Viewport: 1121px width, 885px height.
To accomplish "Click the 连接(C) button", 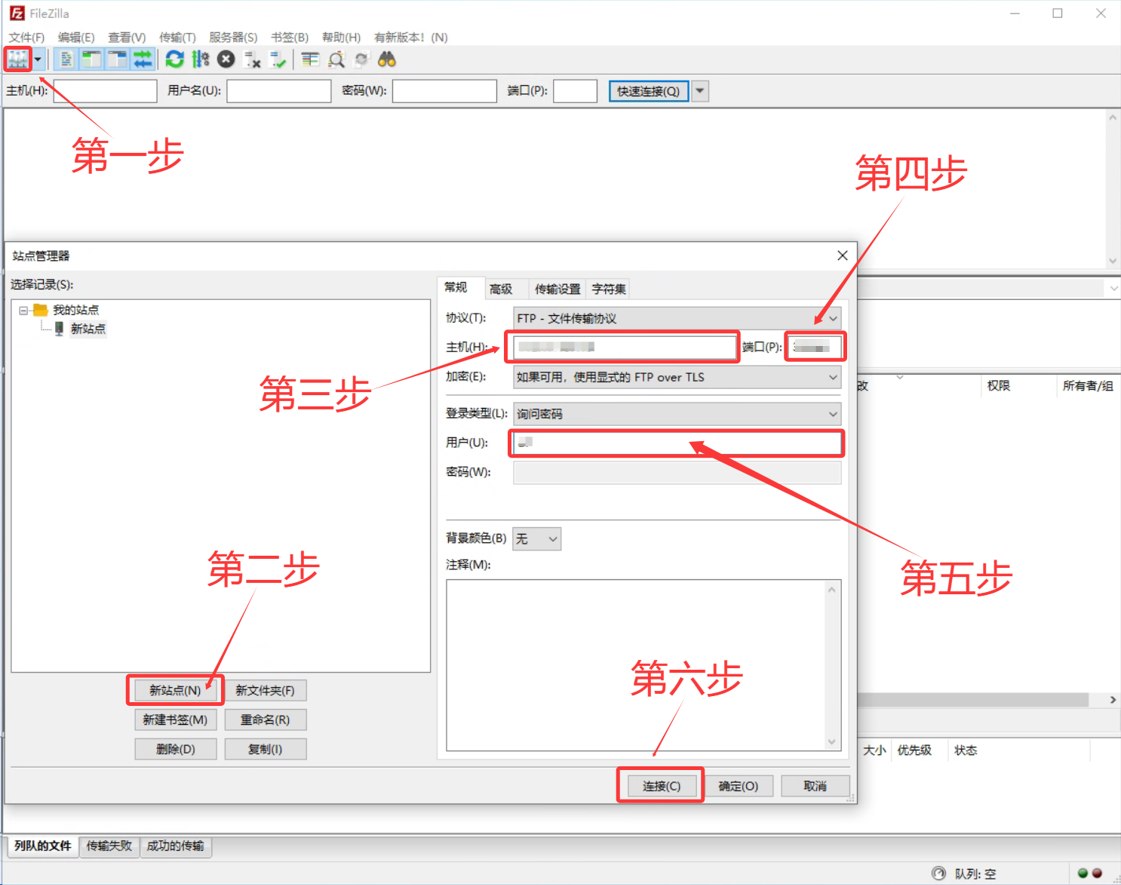I will (x=661, y=786).
